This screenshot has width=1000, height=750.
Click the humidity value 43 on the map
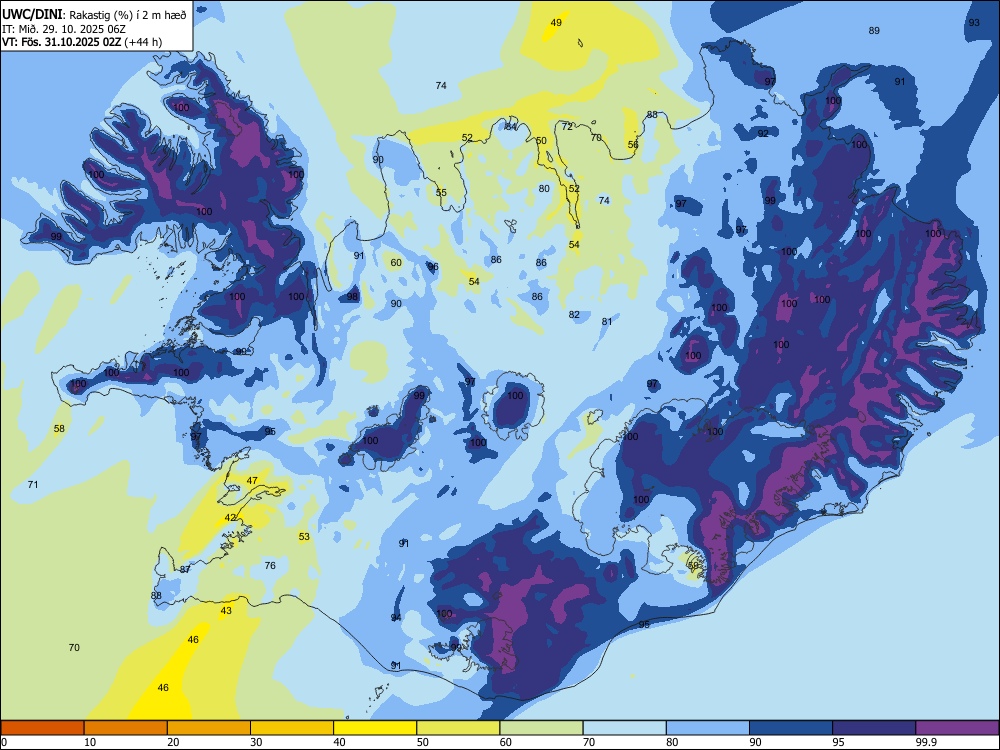pyautogui.click(x=226, y=611)
